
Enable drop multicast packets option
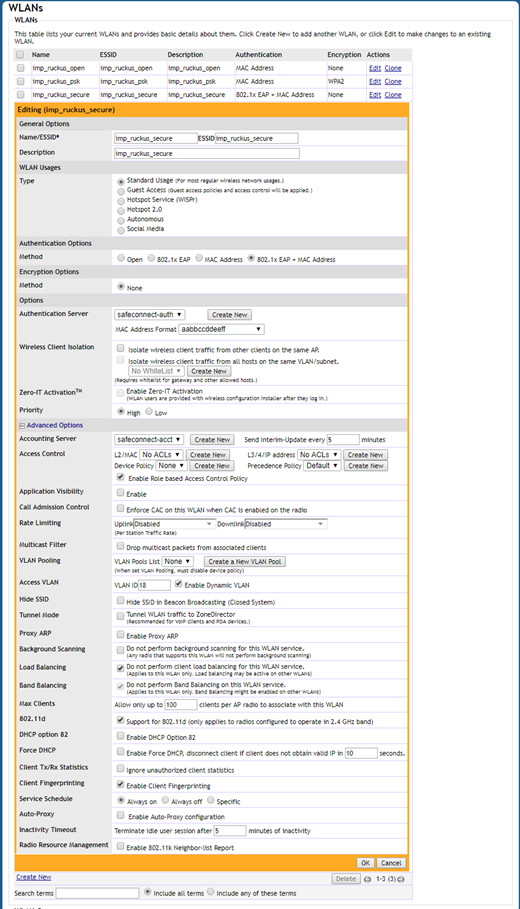[x=121, y=546]
